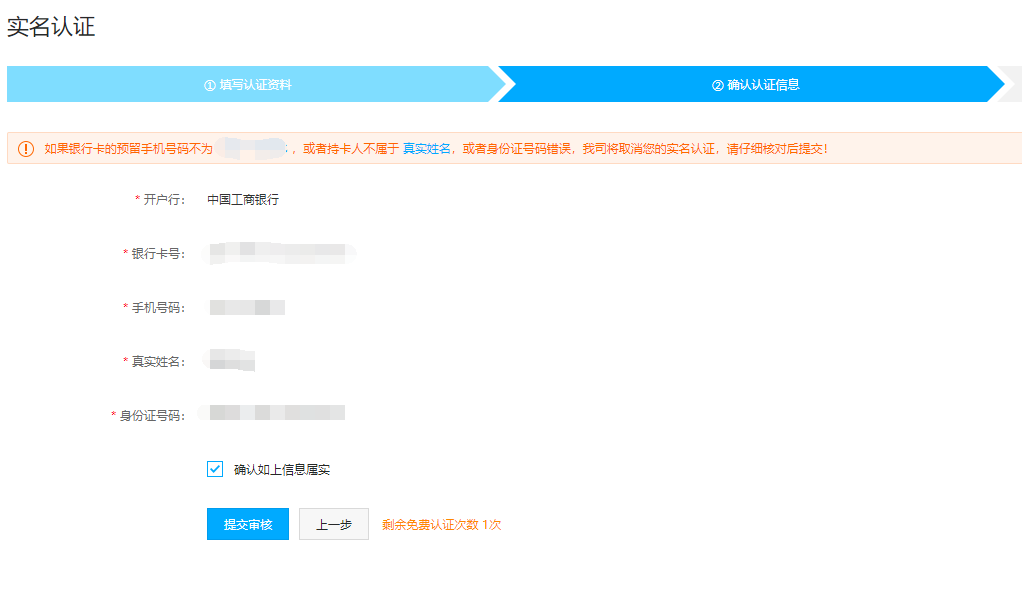Go back to step 1 填写认证资料
The height and width of the screenshot is (592, 1022).
(248, 85)
